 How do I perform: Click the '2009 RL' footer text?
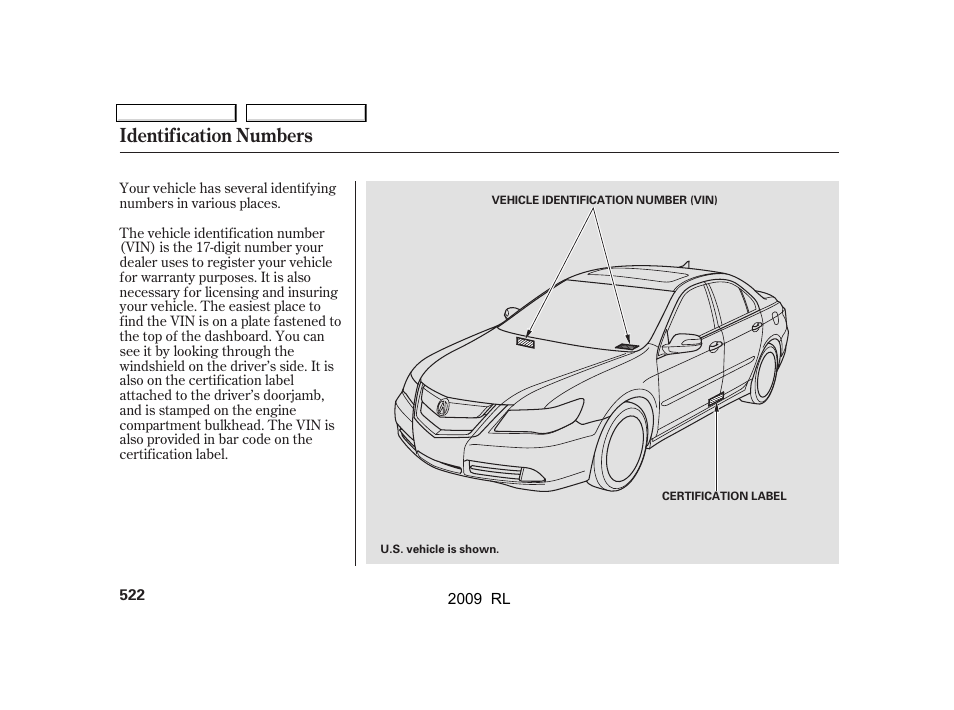pos(479,599)
